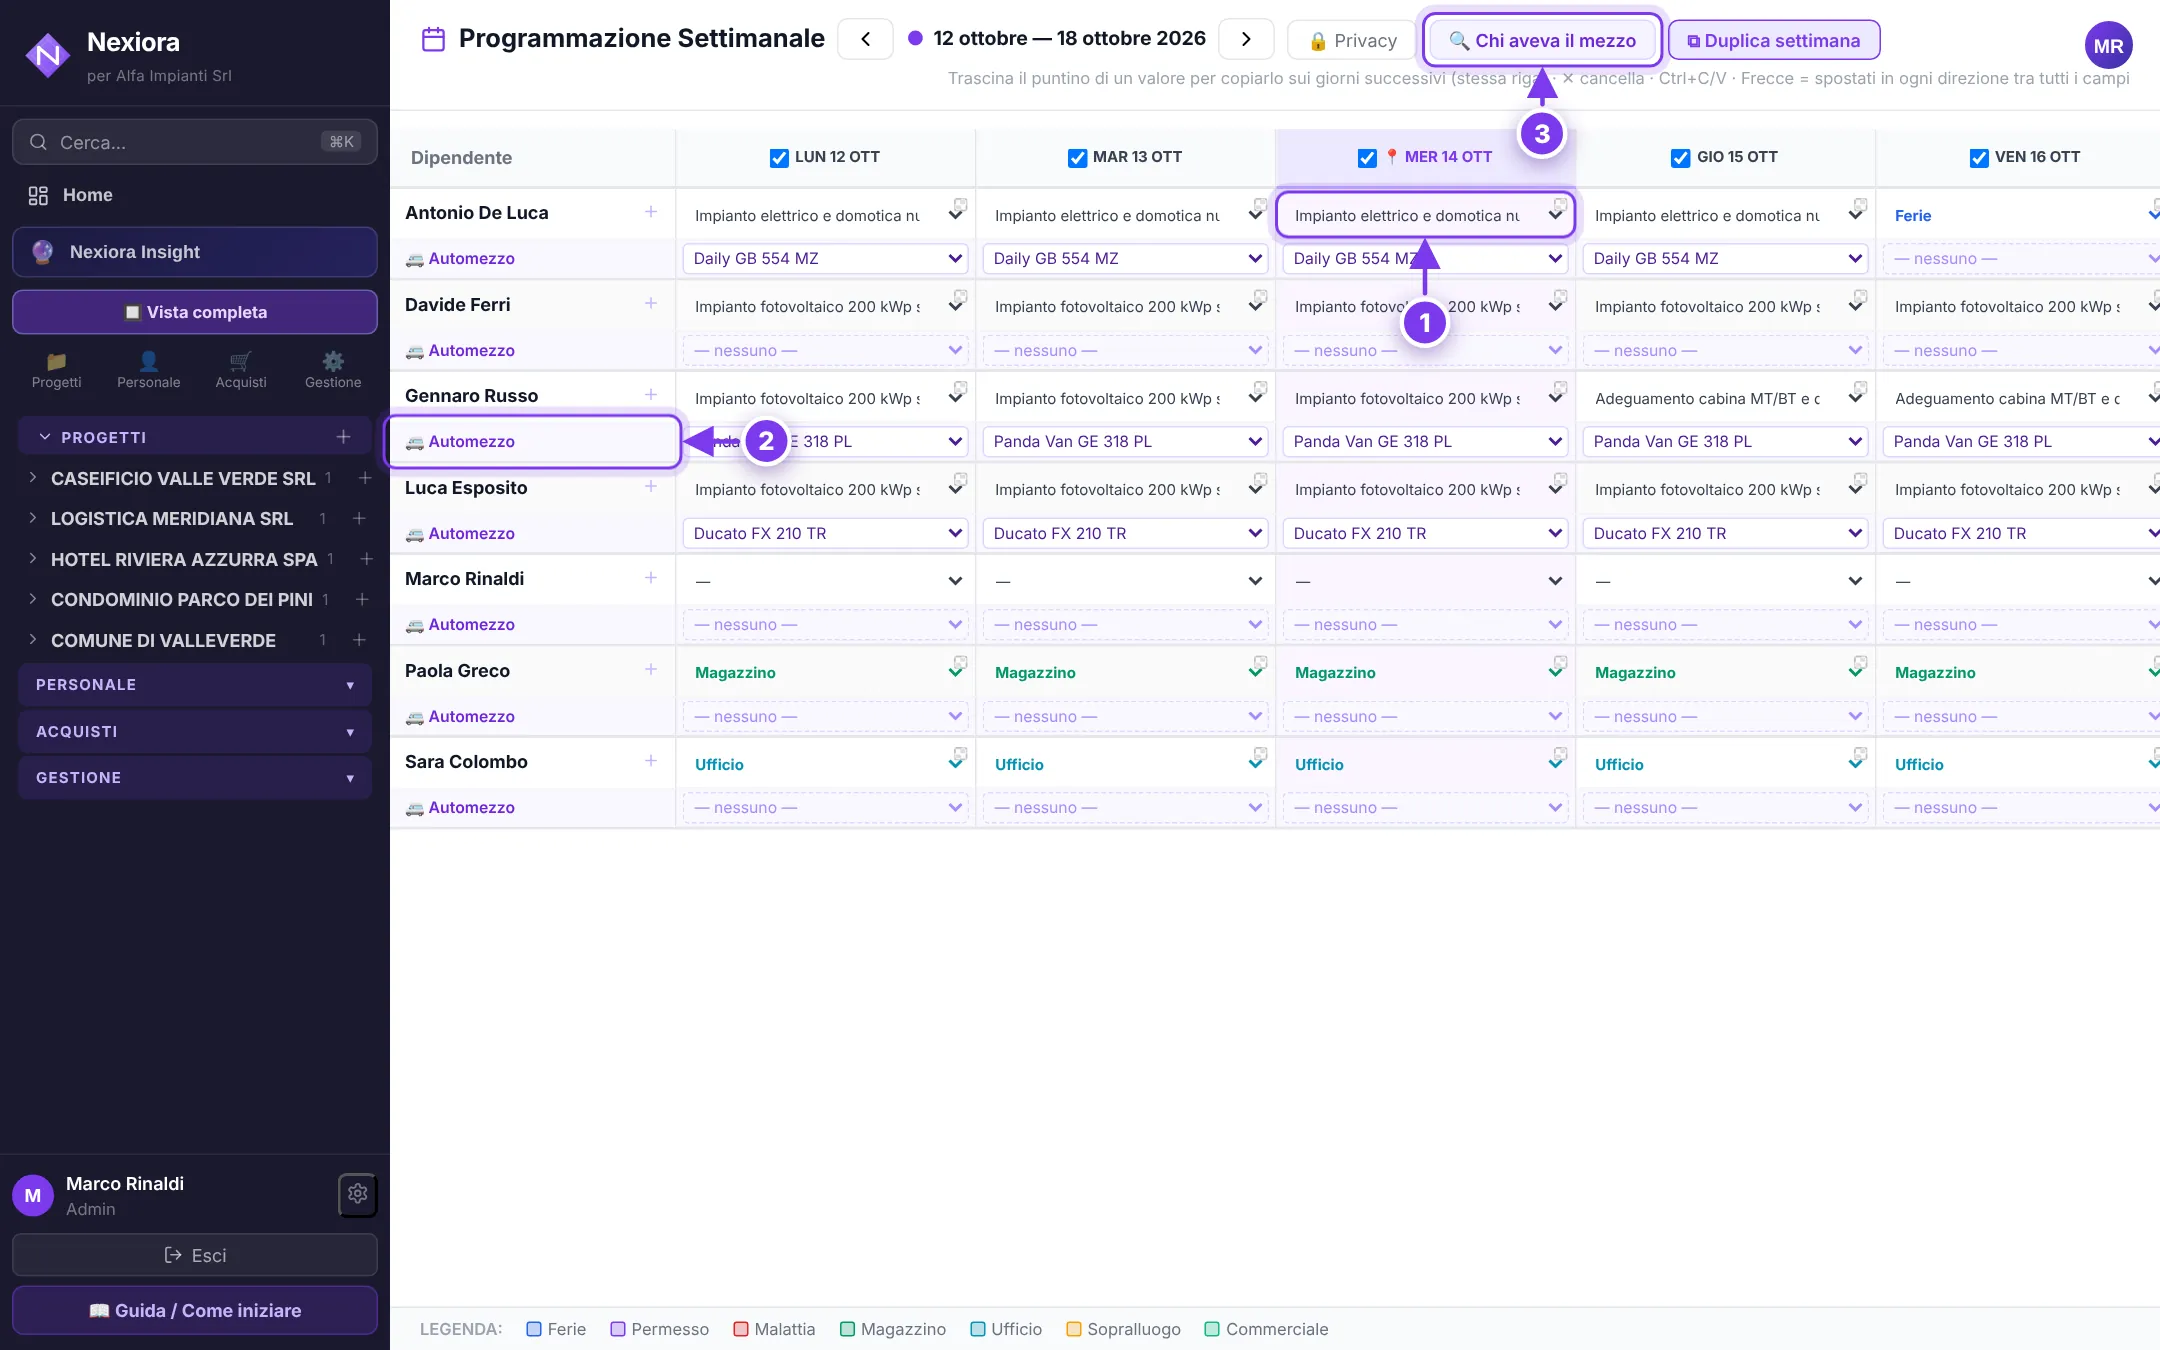
Task: Click Duplica settimana button
Action: click(x=1774, y=41)
